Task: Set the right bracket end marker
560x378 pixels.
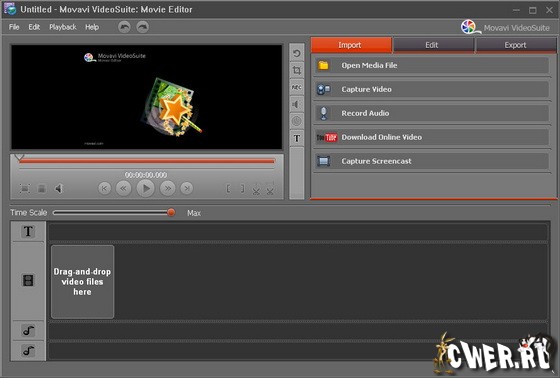Action: click(x=242, y=189)
